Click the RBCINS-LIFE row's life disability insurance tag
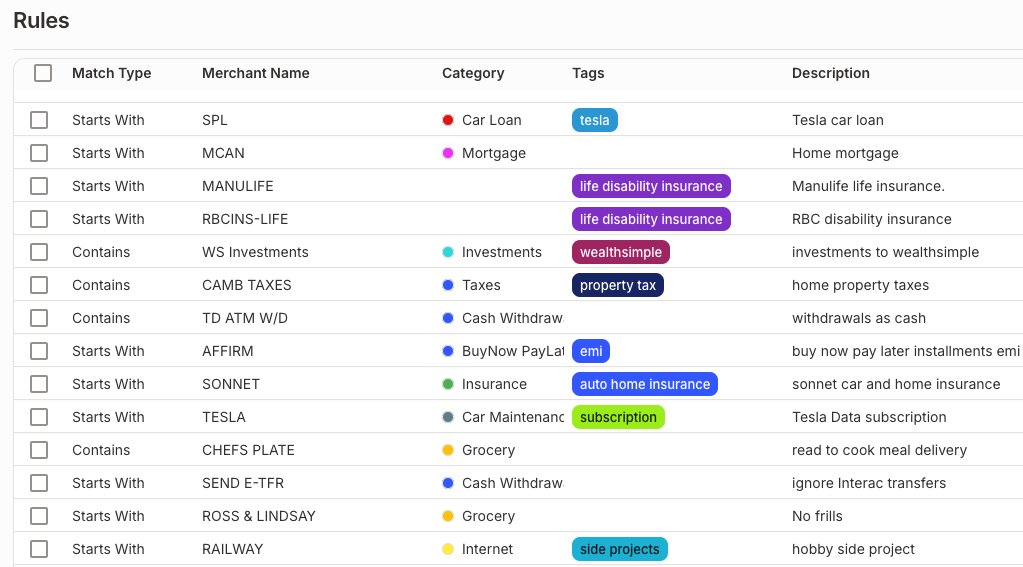 click(x=651, y=219)
